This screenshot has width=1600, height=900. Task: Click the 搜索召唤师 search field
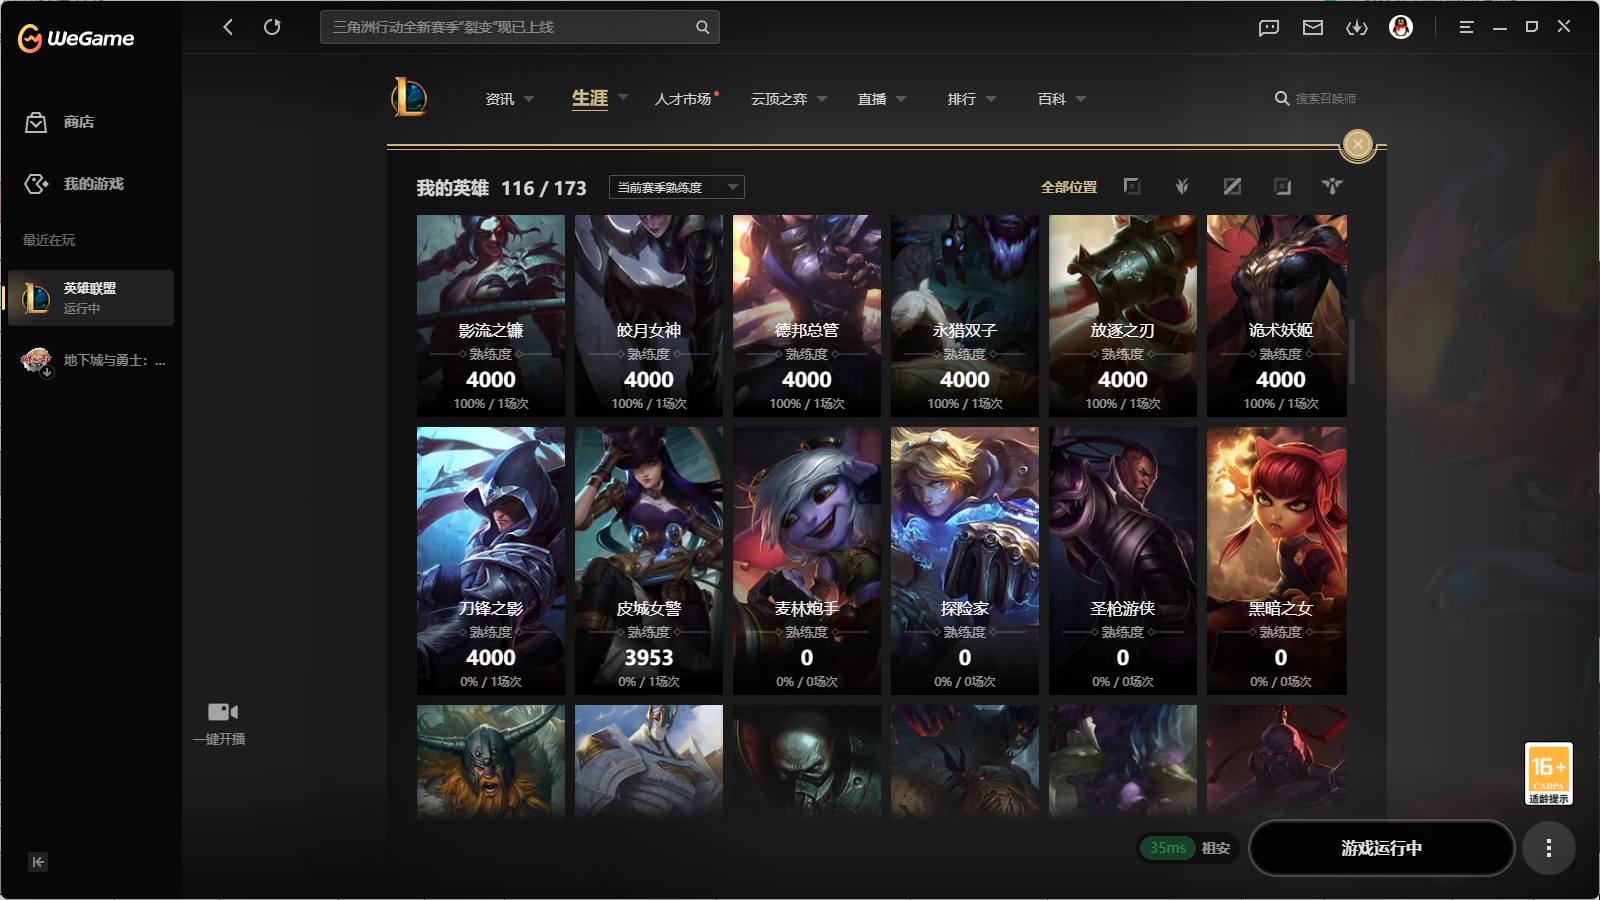(x=1316, y=99)
